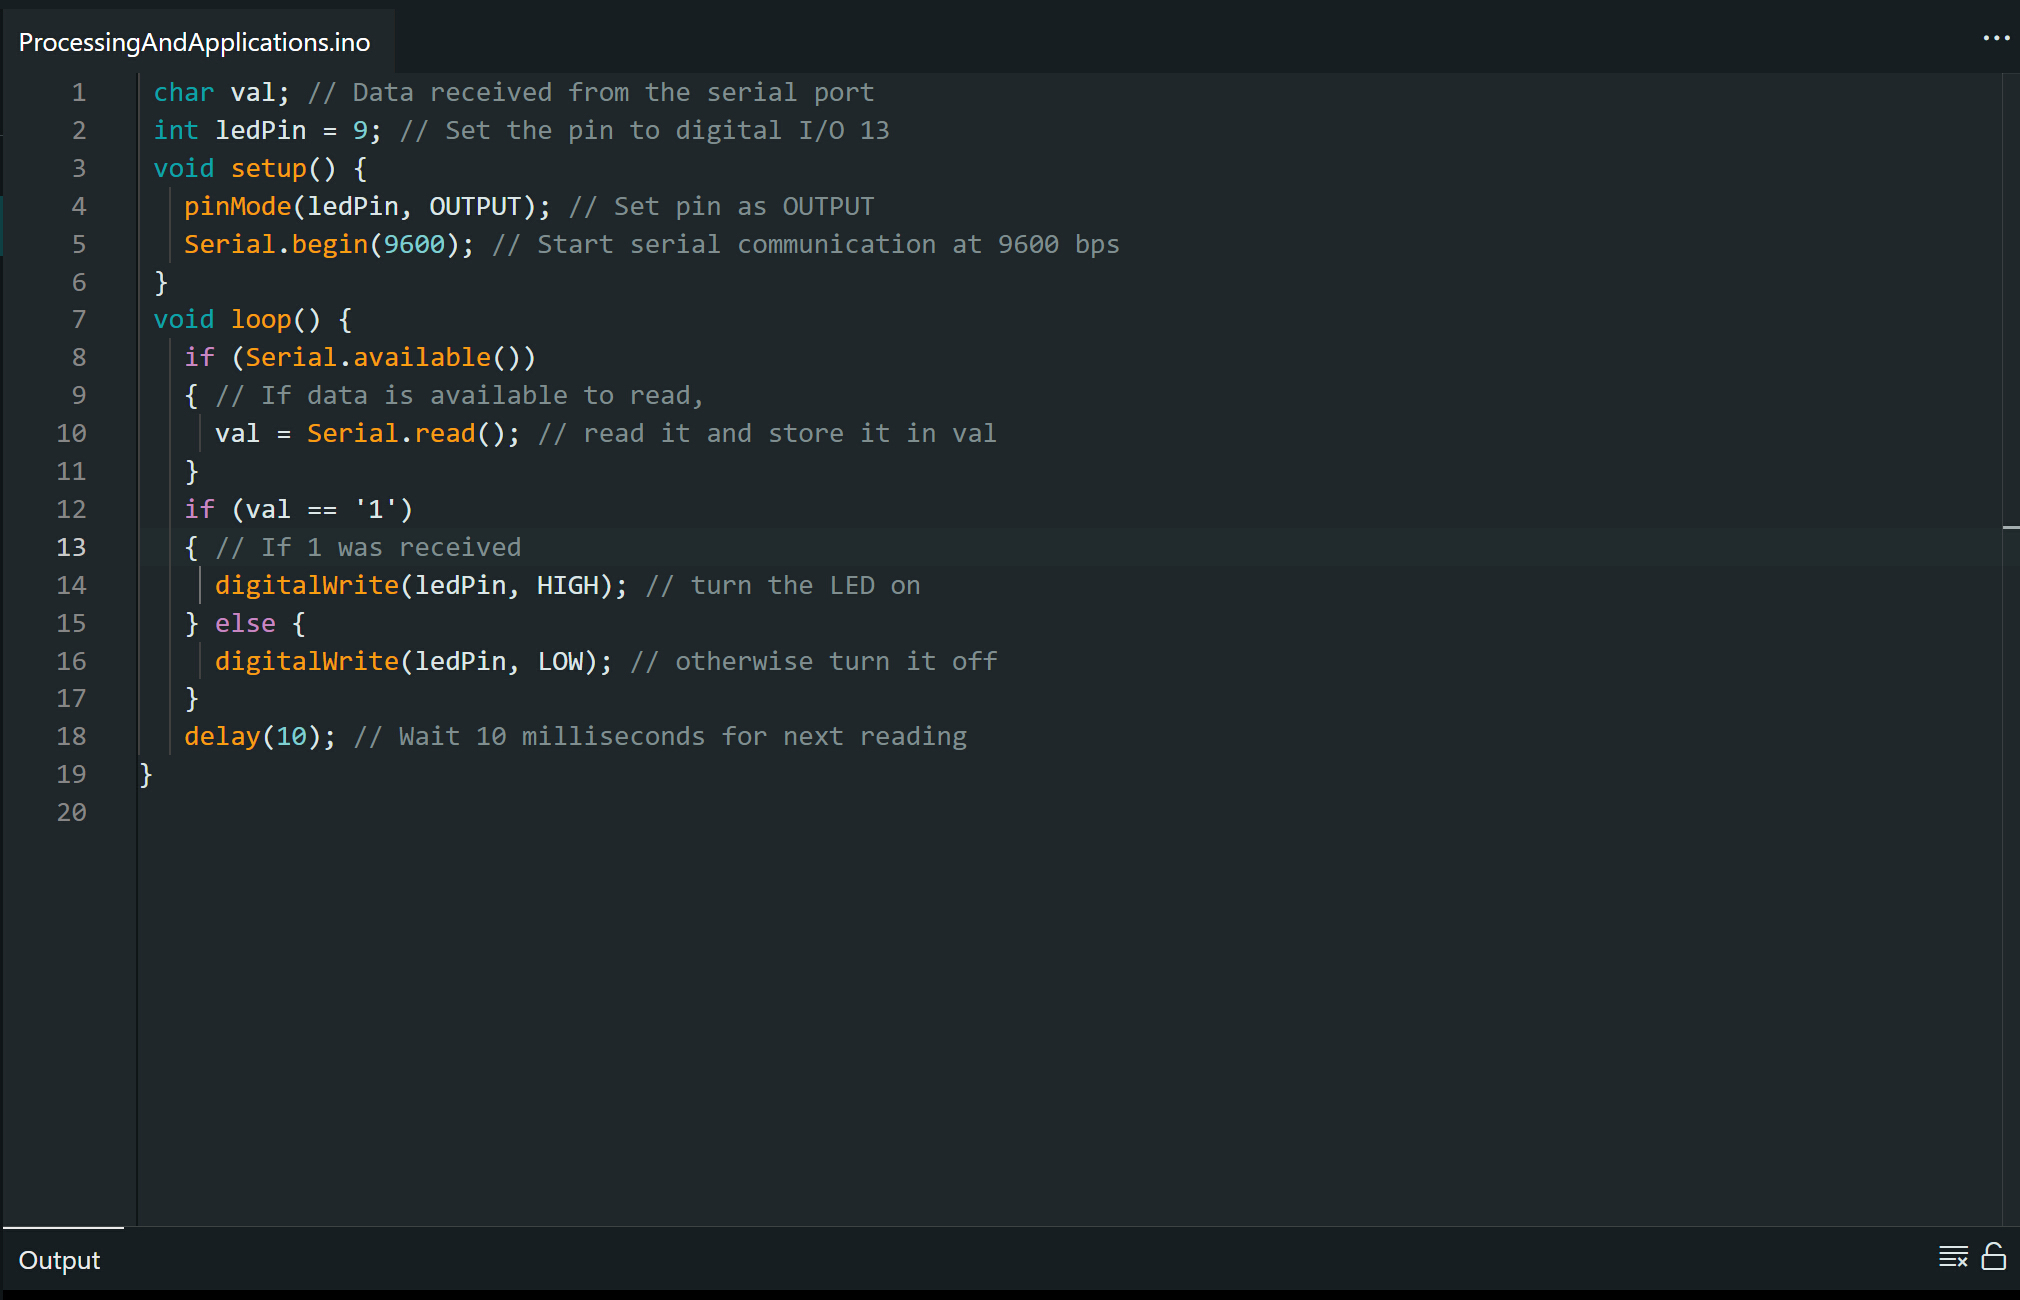2020x1300 pixels.
Task: Open the editor more-actions ellipsis menu
Action: [1996, 38]
